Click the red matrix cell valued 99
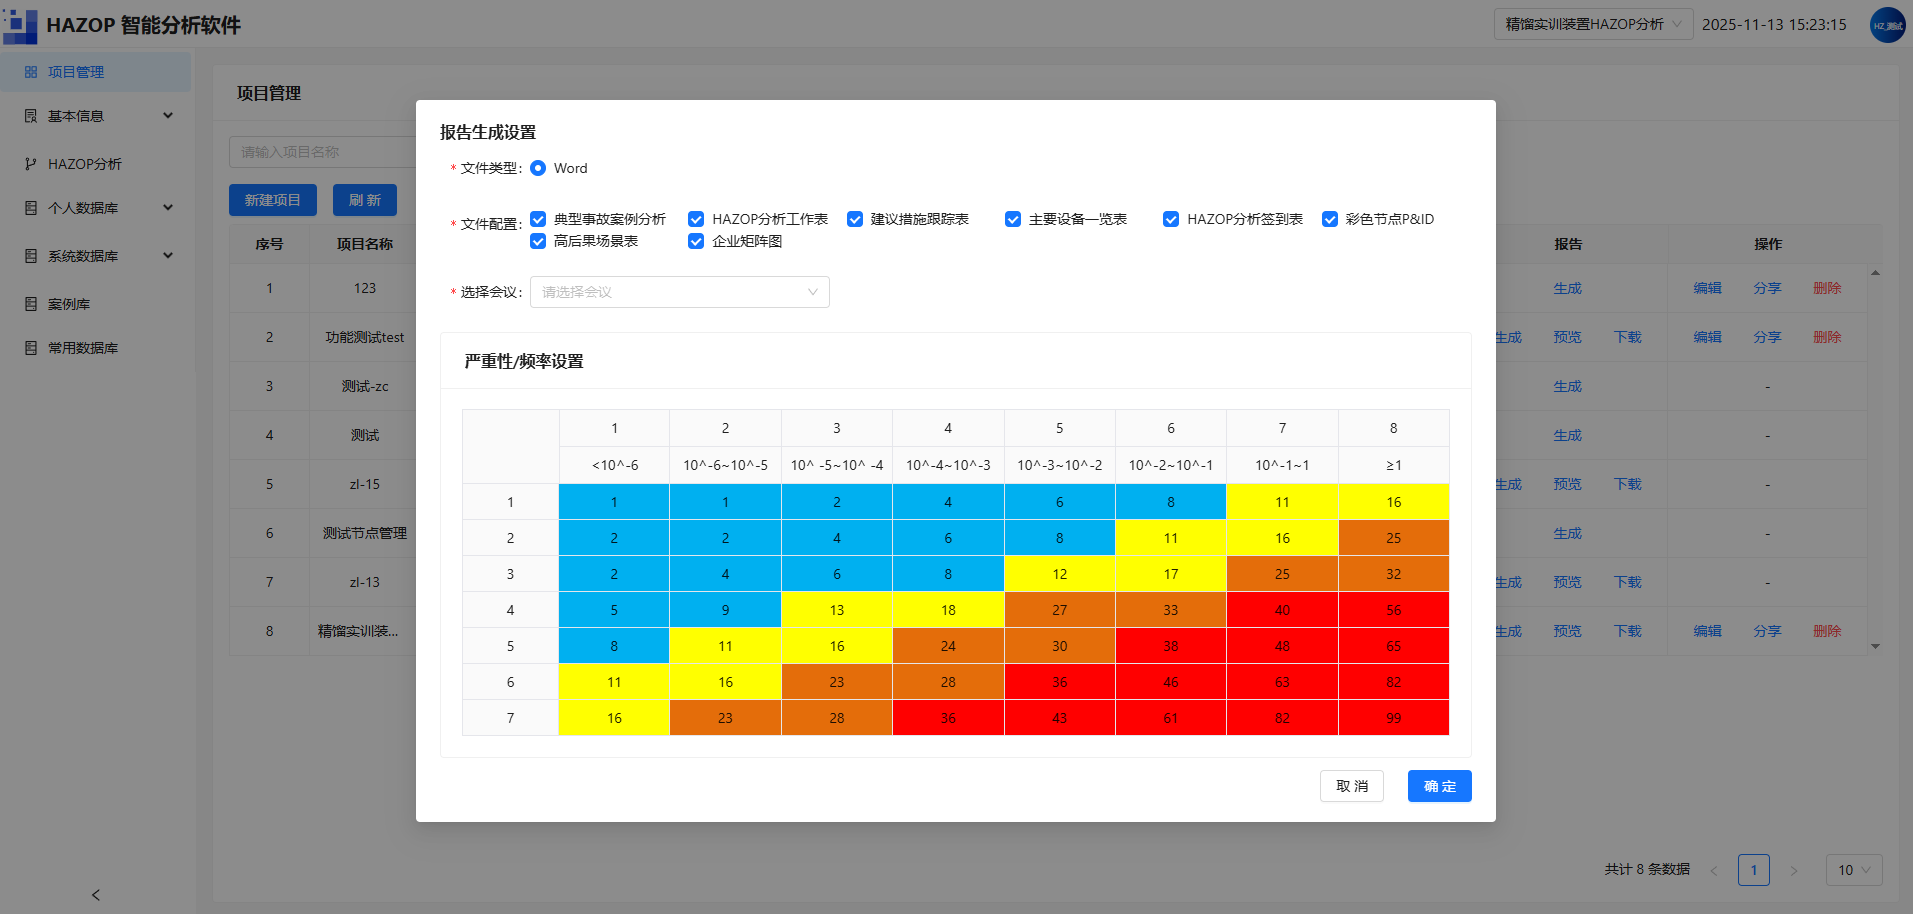Screen dimensions: 1913x914 [1394, 718]
